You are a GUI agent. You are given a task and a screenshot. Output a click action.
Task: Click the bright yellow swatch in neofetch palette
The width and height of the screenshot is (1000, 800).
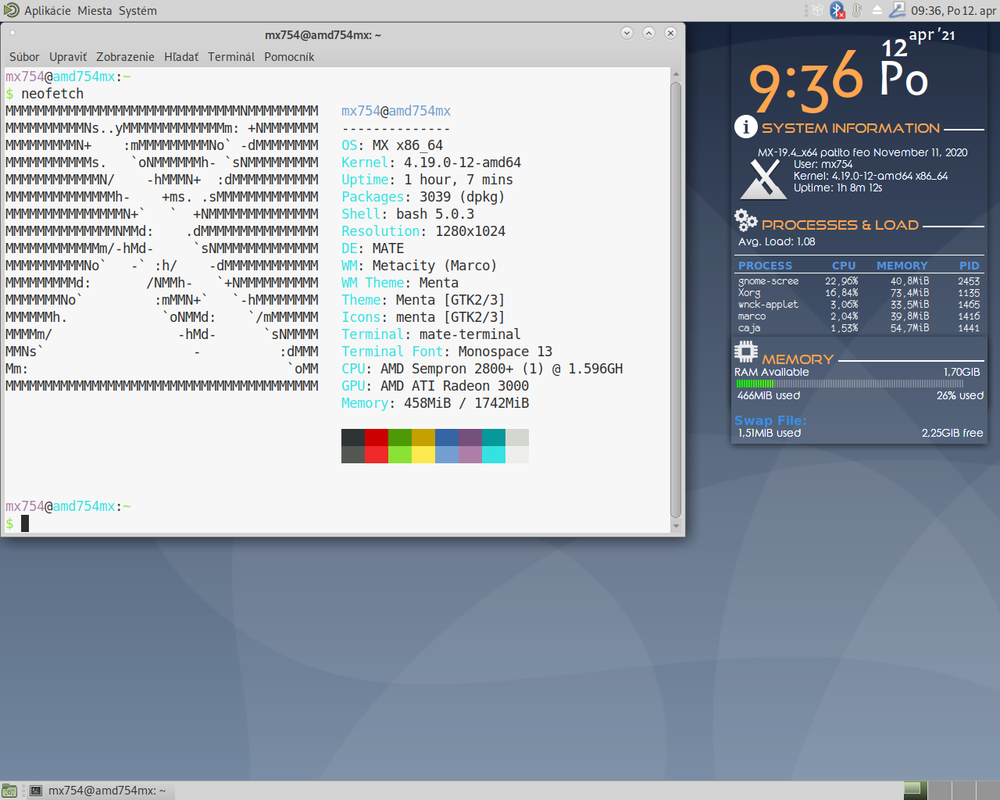(423, 454)
